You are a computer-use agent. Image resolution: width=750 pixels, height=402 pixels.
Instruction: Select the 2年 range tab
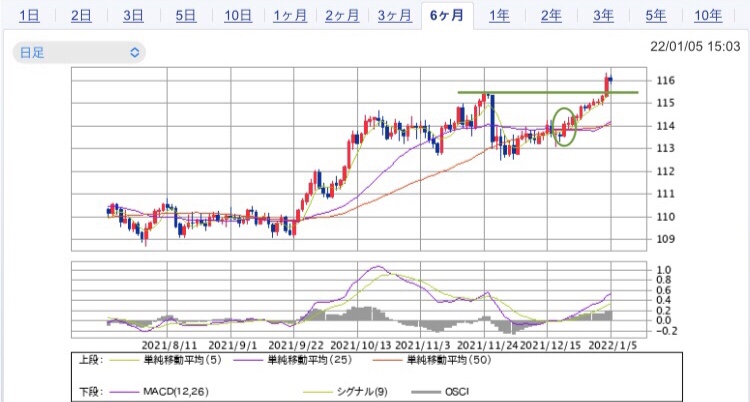point(551,16)
